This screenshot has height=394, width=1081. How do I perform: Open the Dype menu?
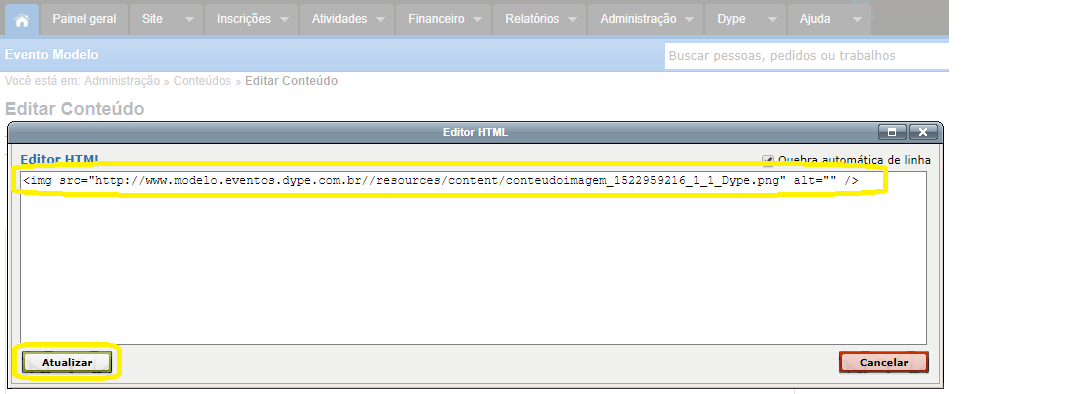(731, 19)
